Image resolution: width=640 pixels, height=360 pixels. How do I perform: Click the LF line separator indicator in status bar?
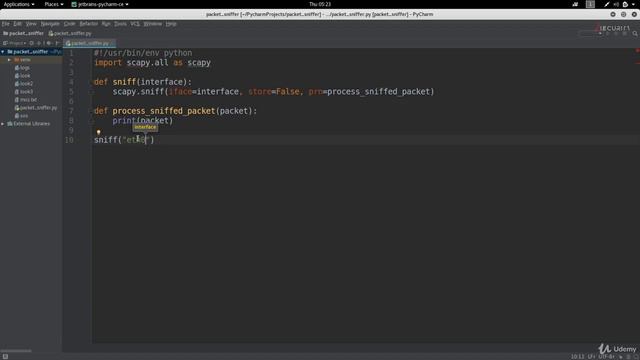tap(591, 356)
